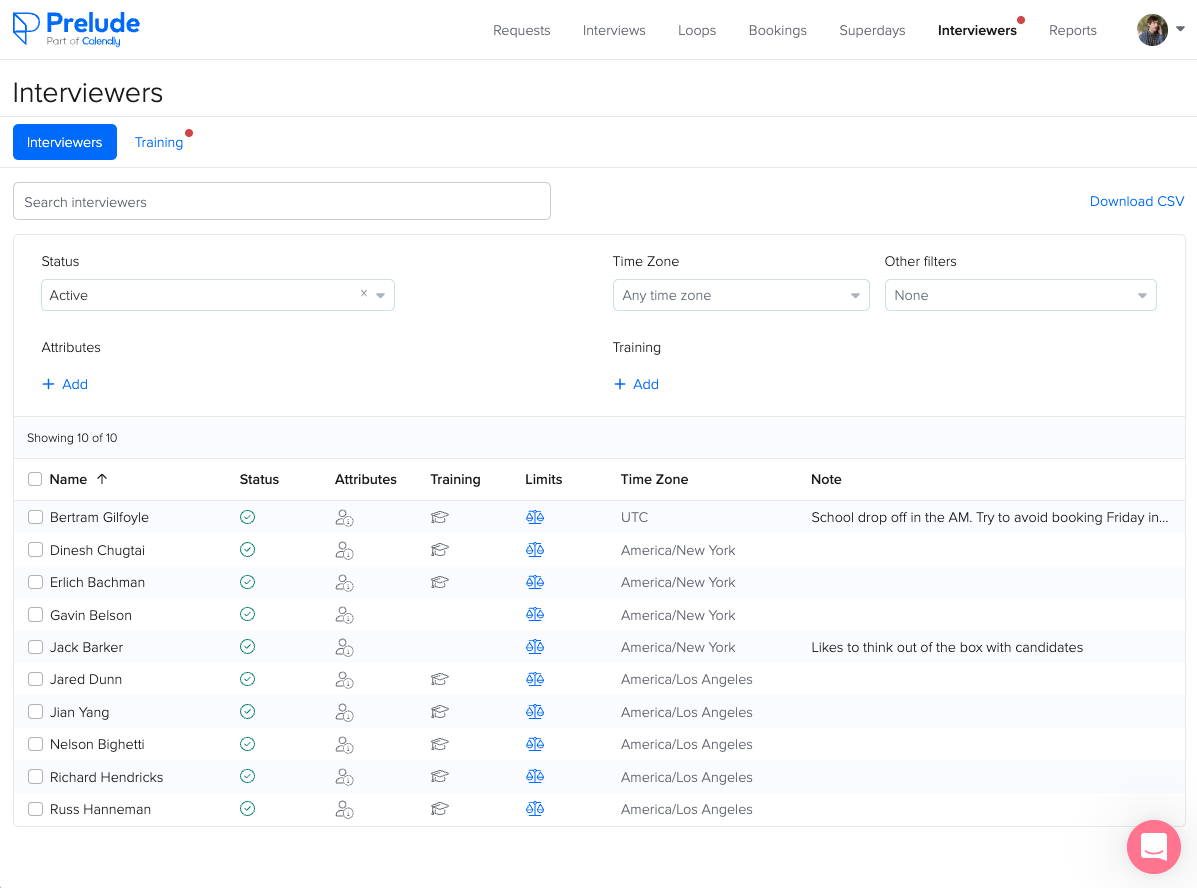The image size is (1197, 888).
Task: Click Richard Hendricks' training cap icon
Action: point(439,777)
